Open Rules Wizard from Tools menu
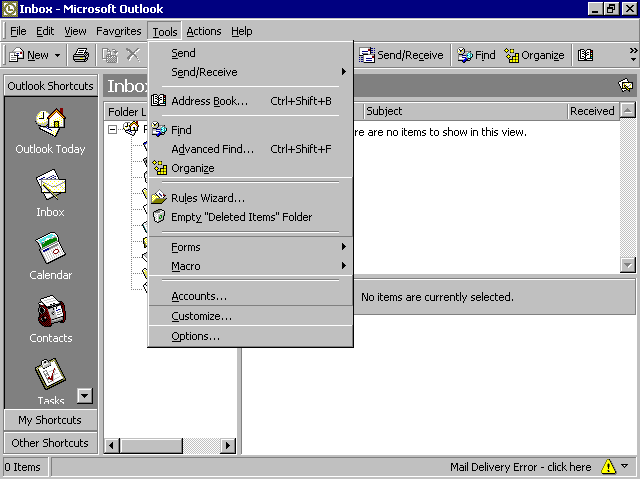Image resolution: width=640 pixels, height=480 pixels. 250,198
